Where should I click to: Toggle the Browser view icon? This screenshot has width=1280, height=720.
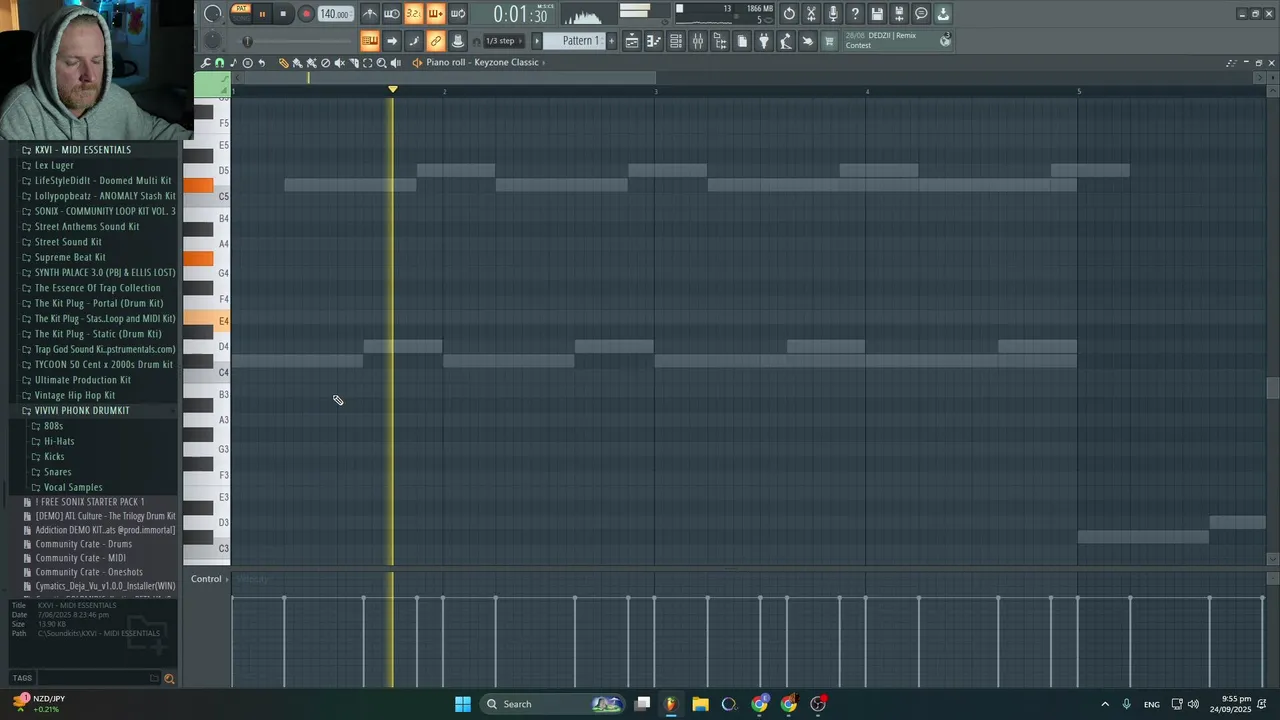tap(720, 41)
